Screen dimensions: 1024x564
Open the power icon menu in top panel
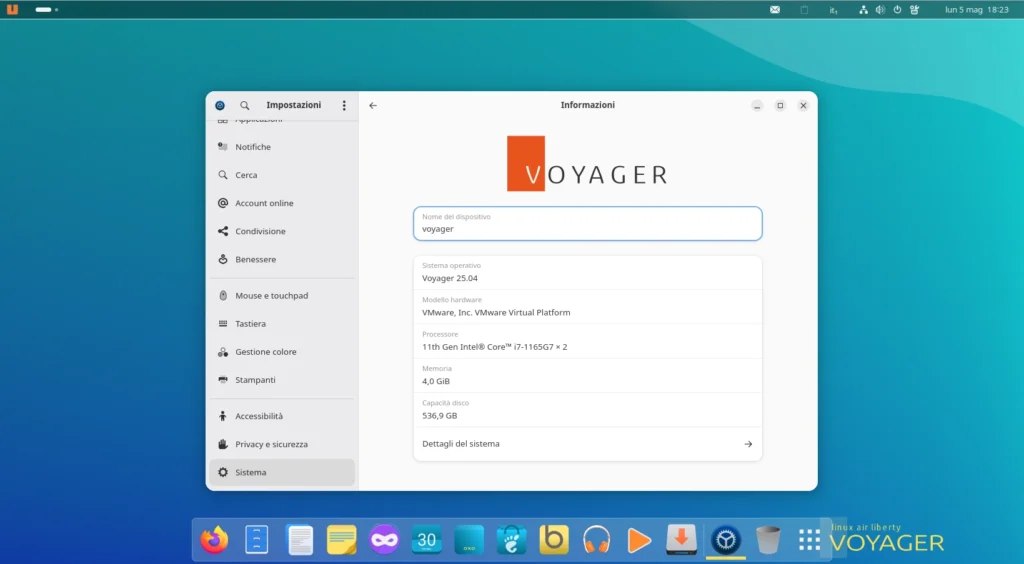[x=897, y=10]
